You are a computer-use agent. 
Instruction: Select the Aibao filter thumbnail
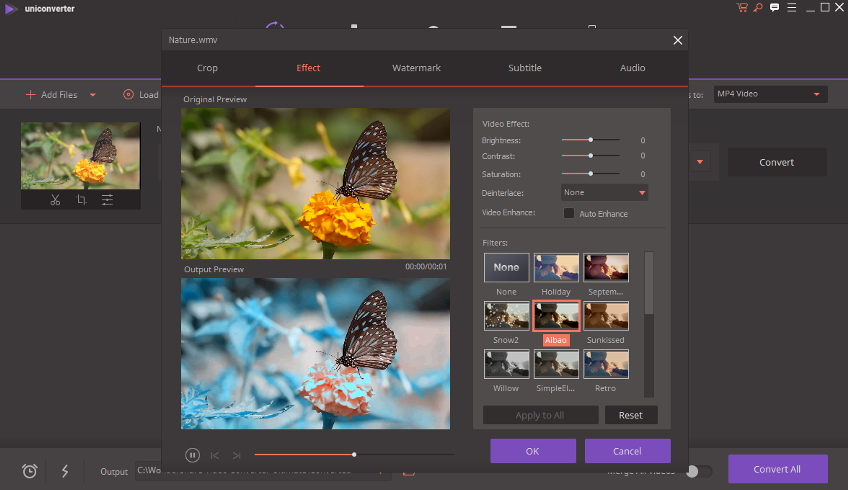556,316
